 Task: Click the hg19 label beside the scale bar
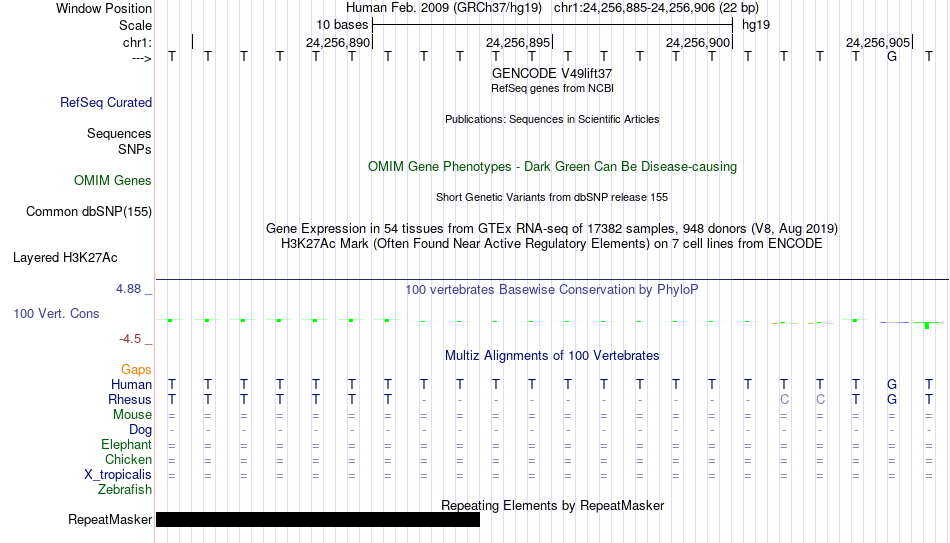[x=756, y=25]
